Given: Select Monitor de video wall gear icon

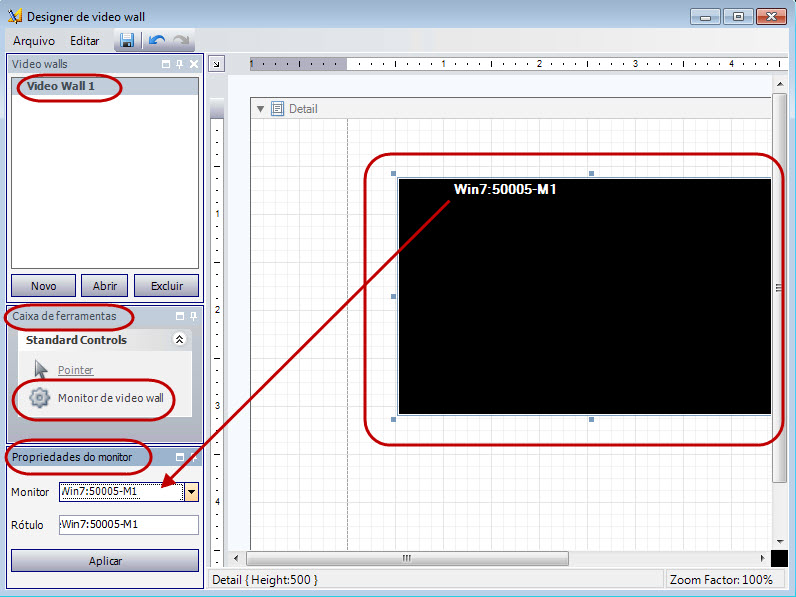Looking at the screenshot, I should pos(40,398).
